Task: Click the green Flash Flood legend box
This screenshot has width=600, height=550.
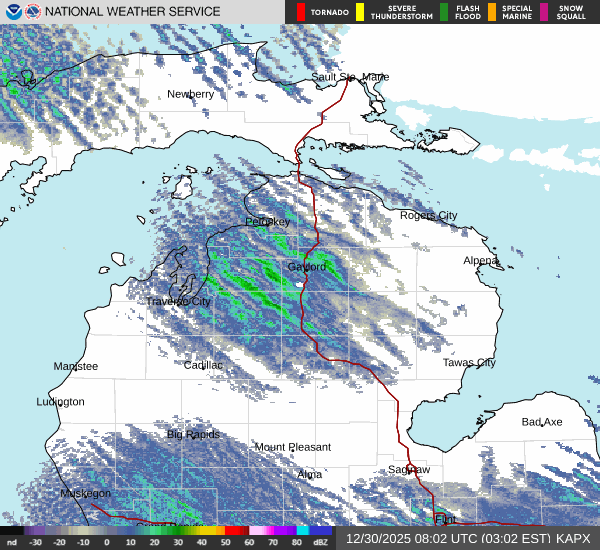Action: pyautogui.click(x=447, y=12)
